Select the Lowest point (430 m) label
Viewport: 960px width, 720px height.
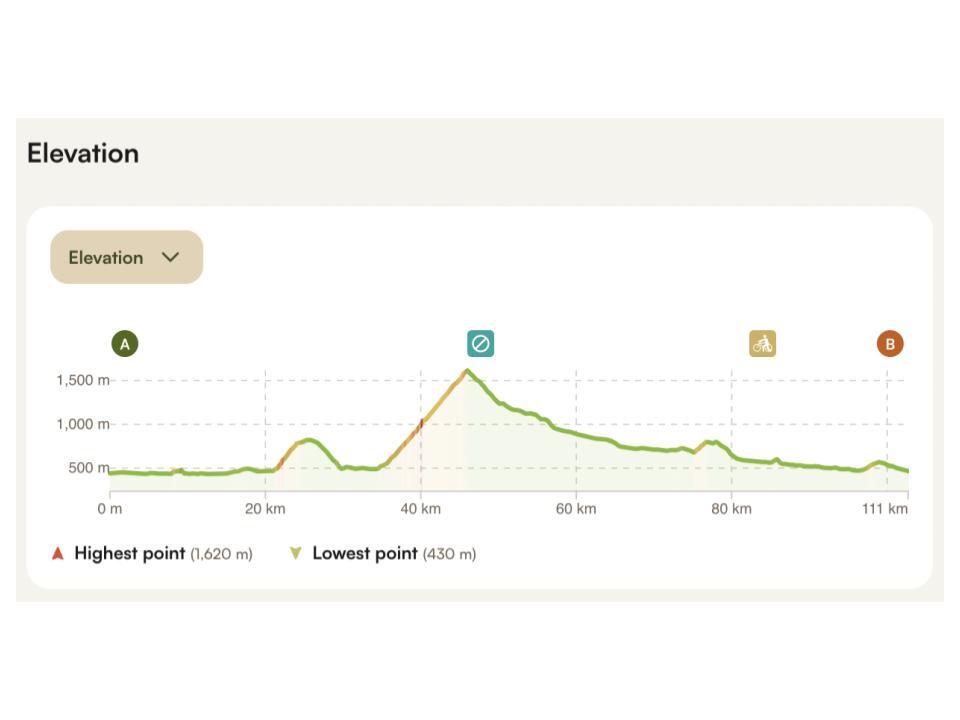(x=394, y=553)
